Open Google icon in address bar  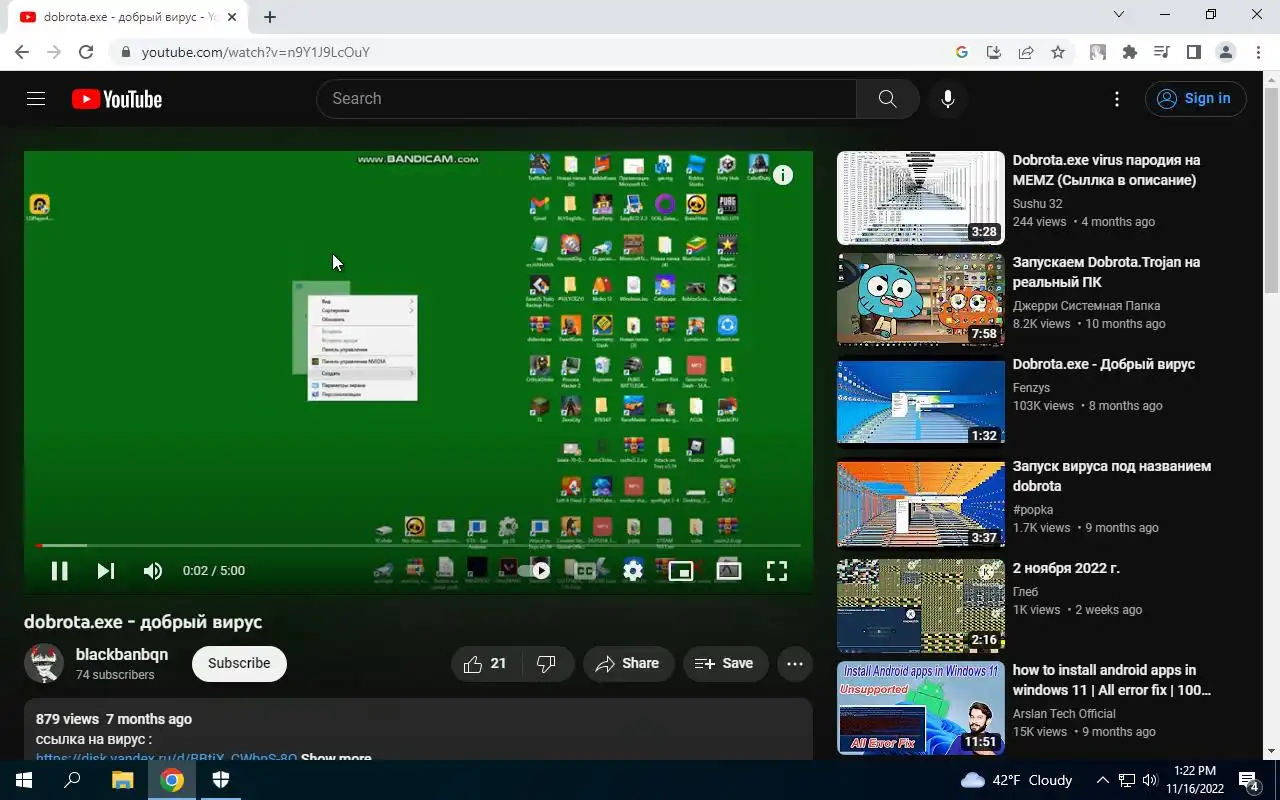pyautogui.click(x=962, y=52)
